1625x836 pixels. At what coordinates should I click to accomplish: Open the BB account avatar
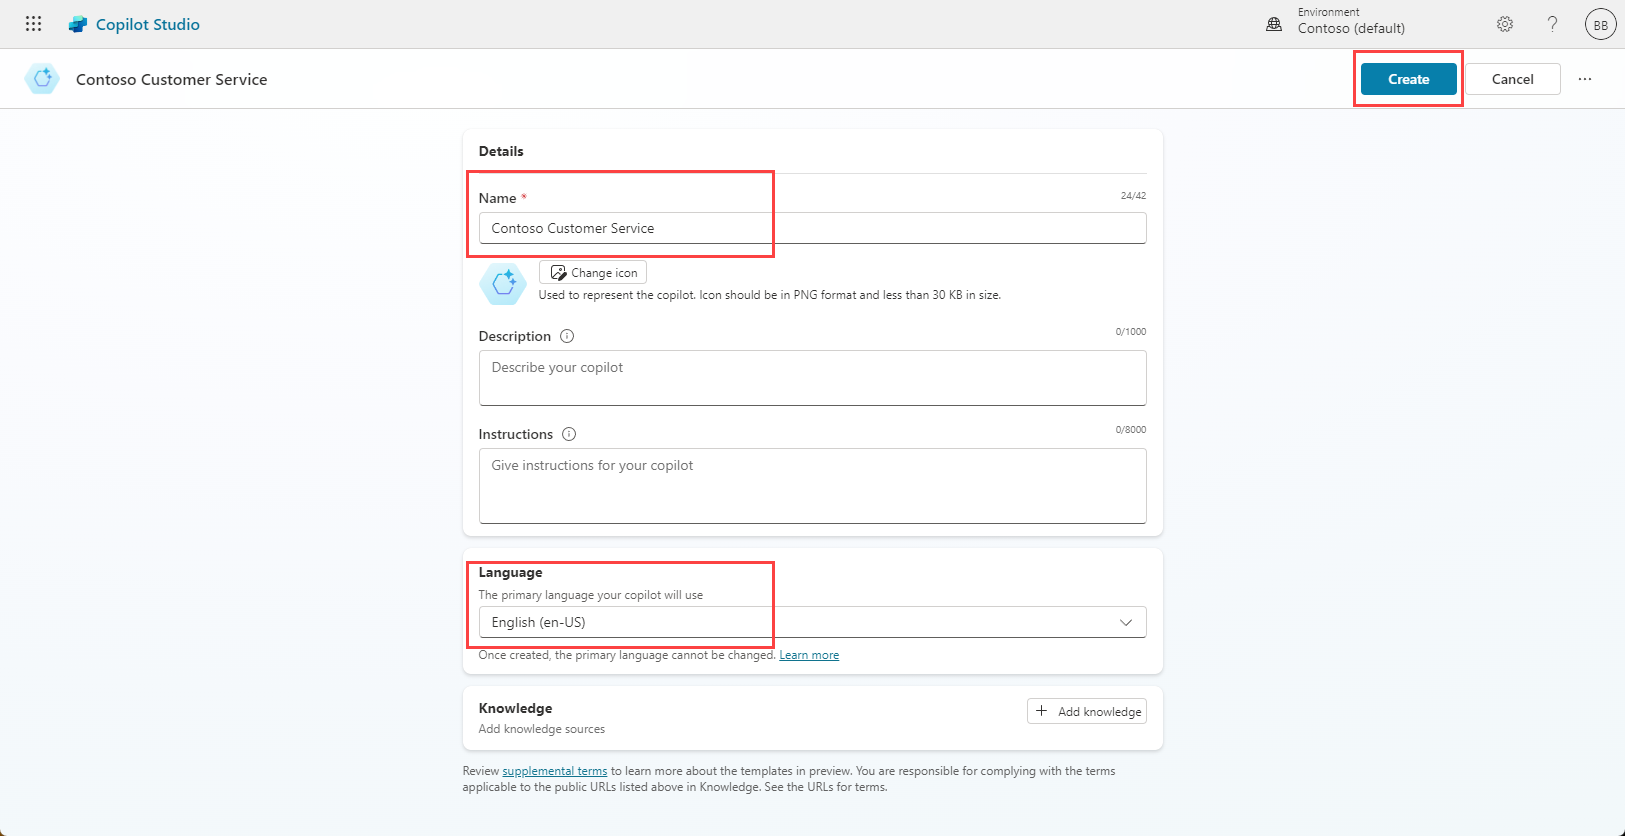pyautogui.click(x=1601, y=24)
